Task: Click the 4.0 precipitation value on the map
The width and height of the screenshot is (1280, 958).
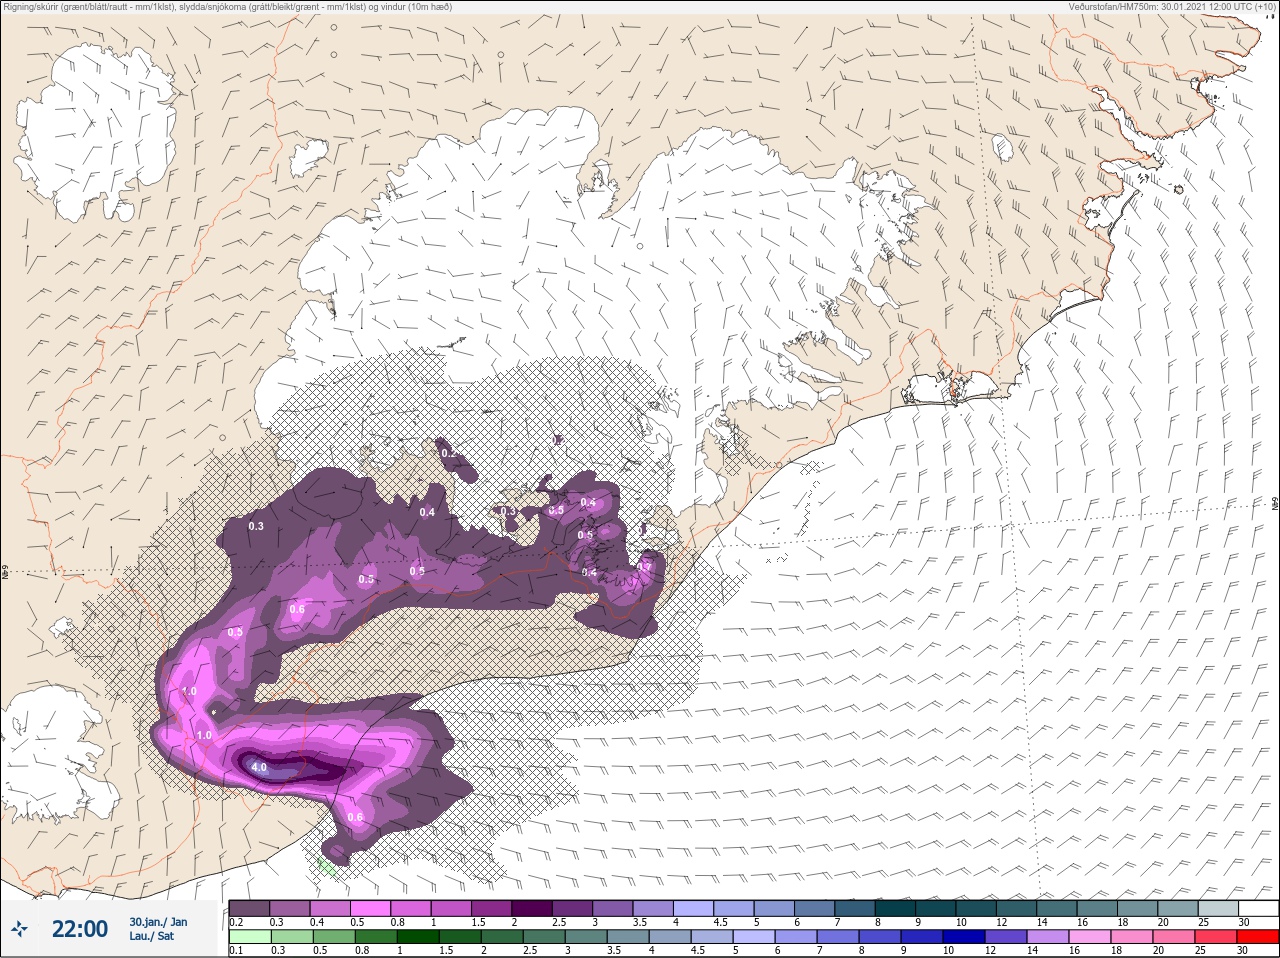Action: pos(259,768)
